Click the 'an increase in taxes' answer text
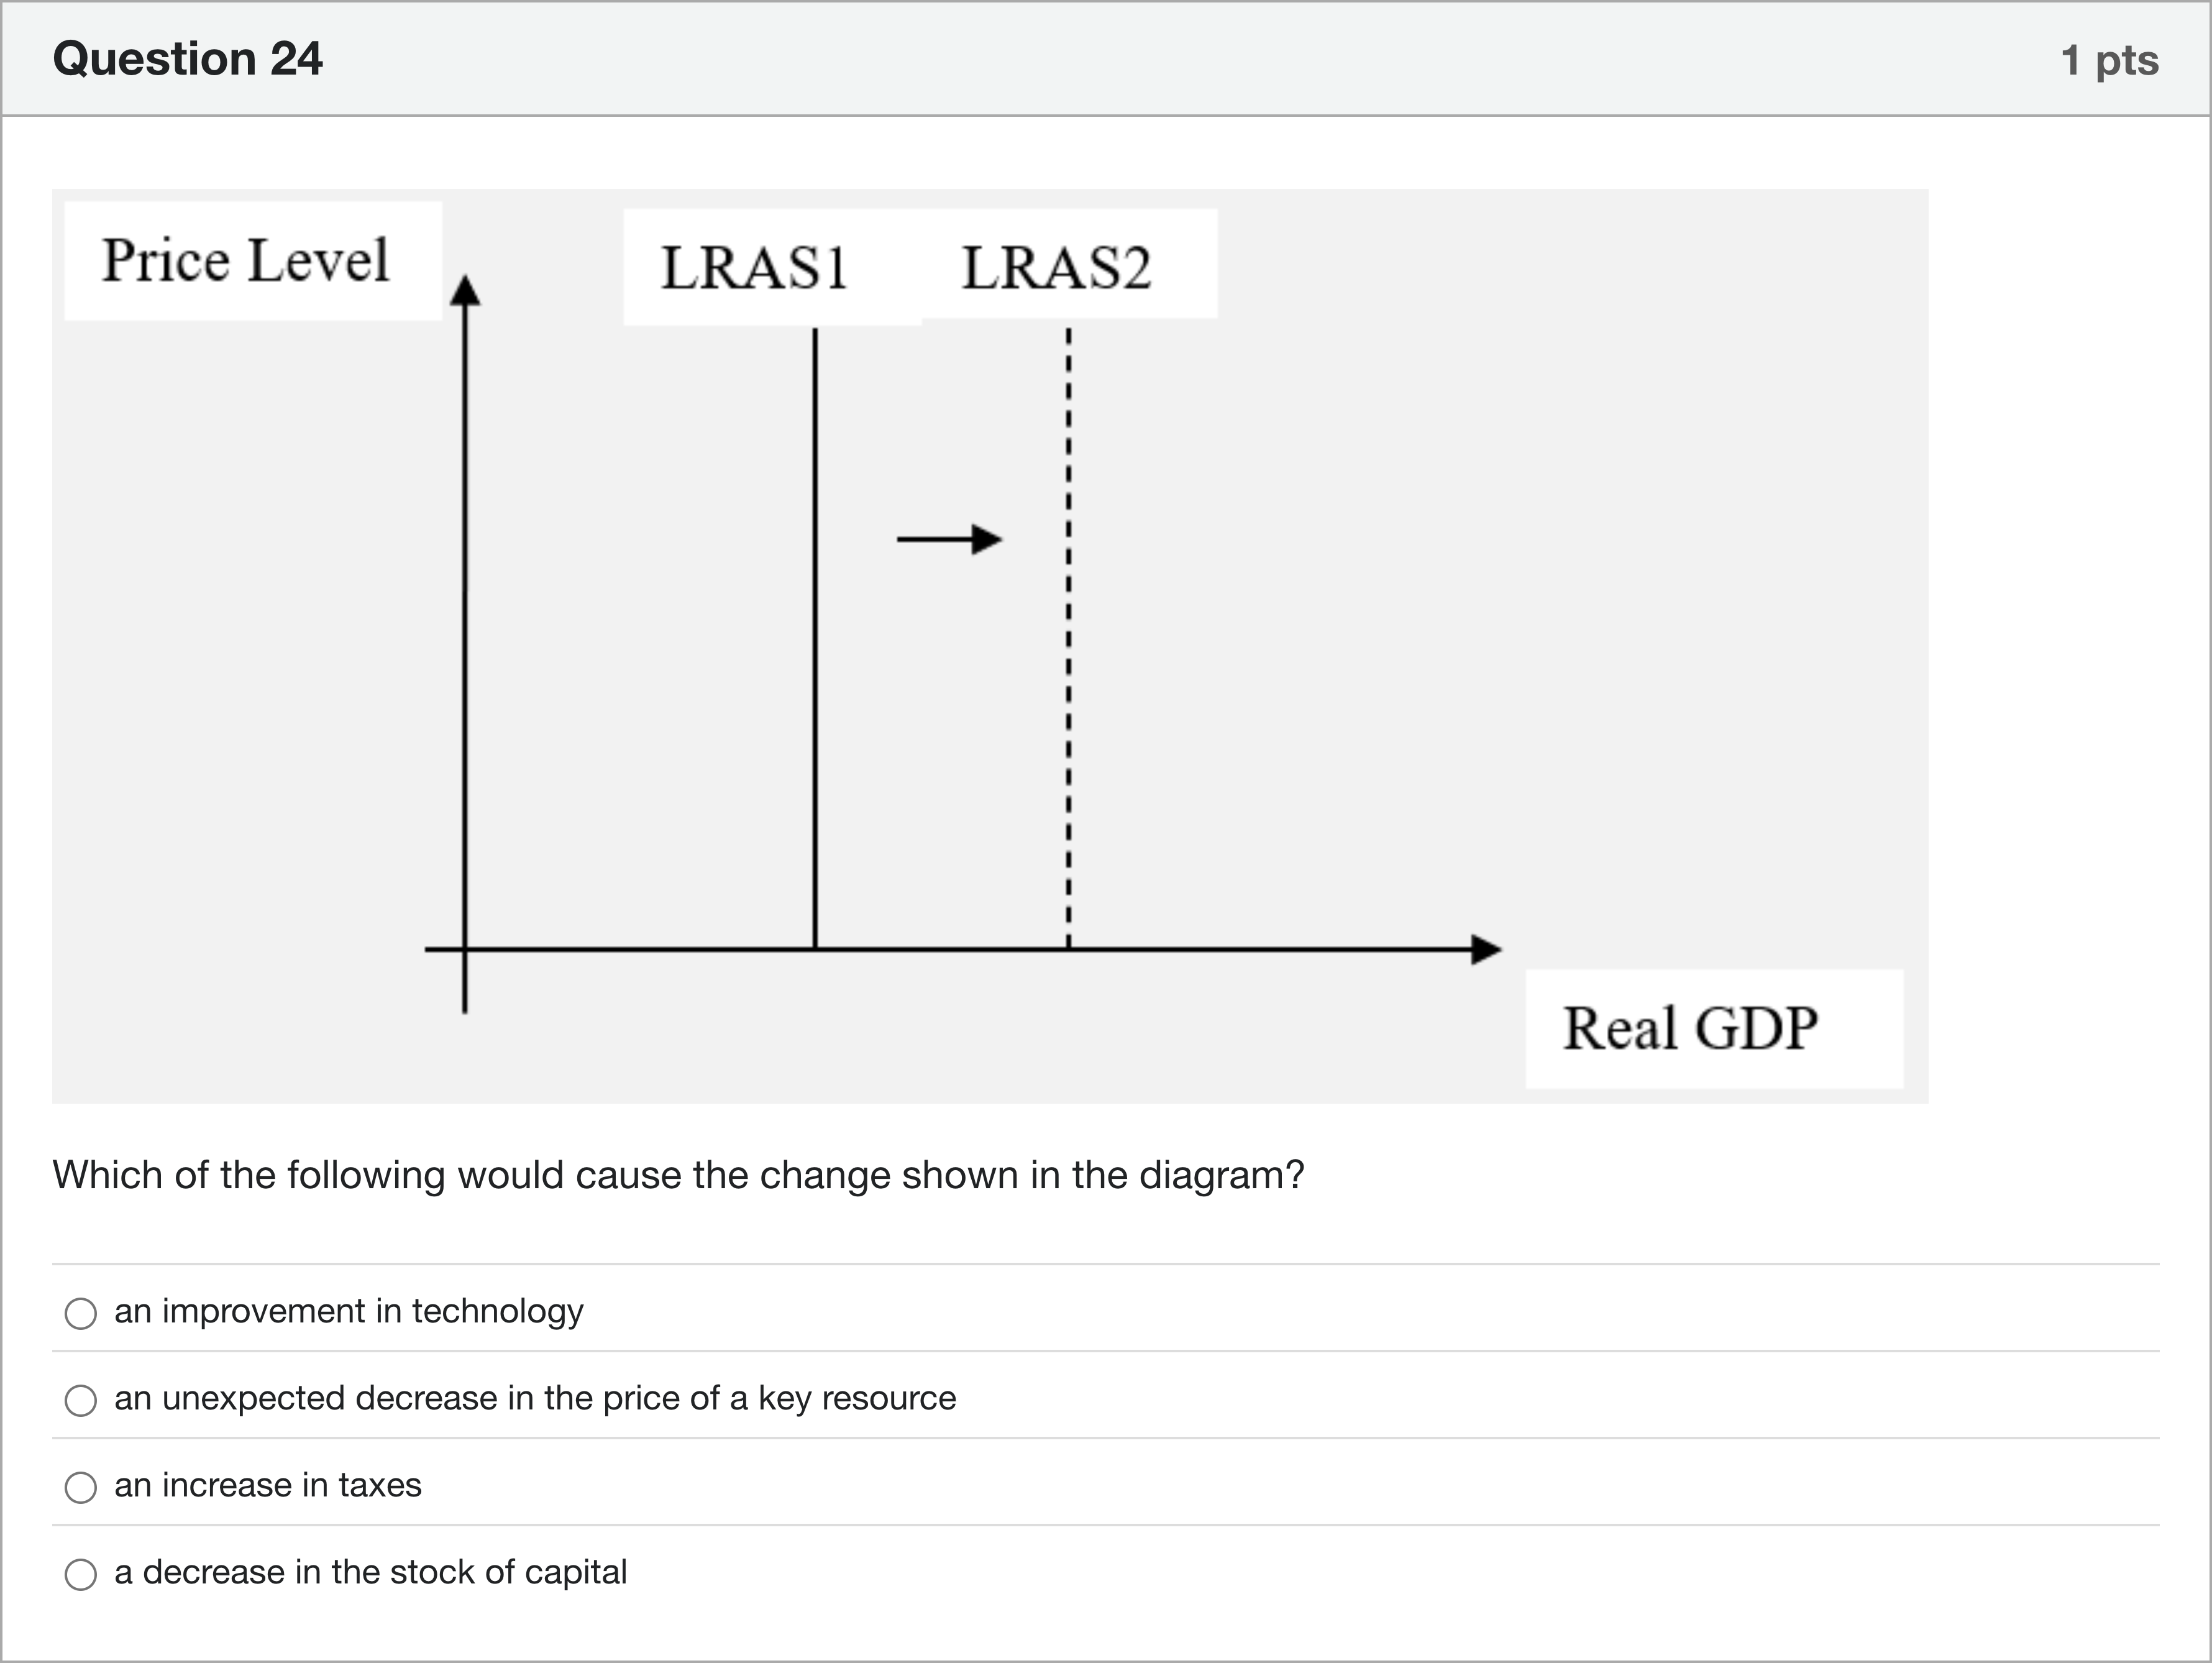Viewport: 2212px width, 1663px height. click(267, 1485)
